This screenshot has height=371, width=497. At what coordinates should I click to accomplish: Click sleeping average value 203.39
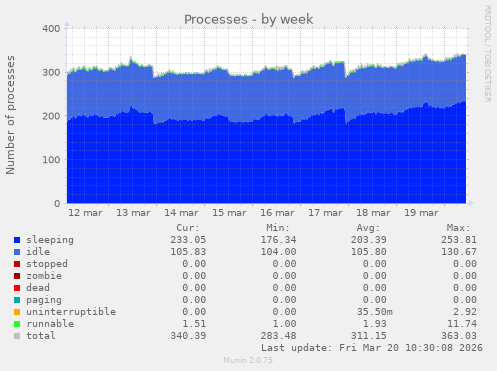click(369, 240)
